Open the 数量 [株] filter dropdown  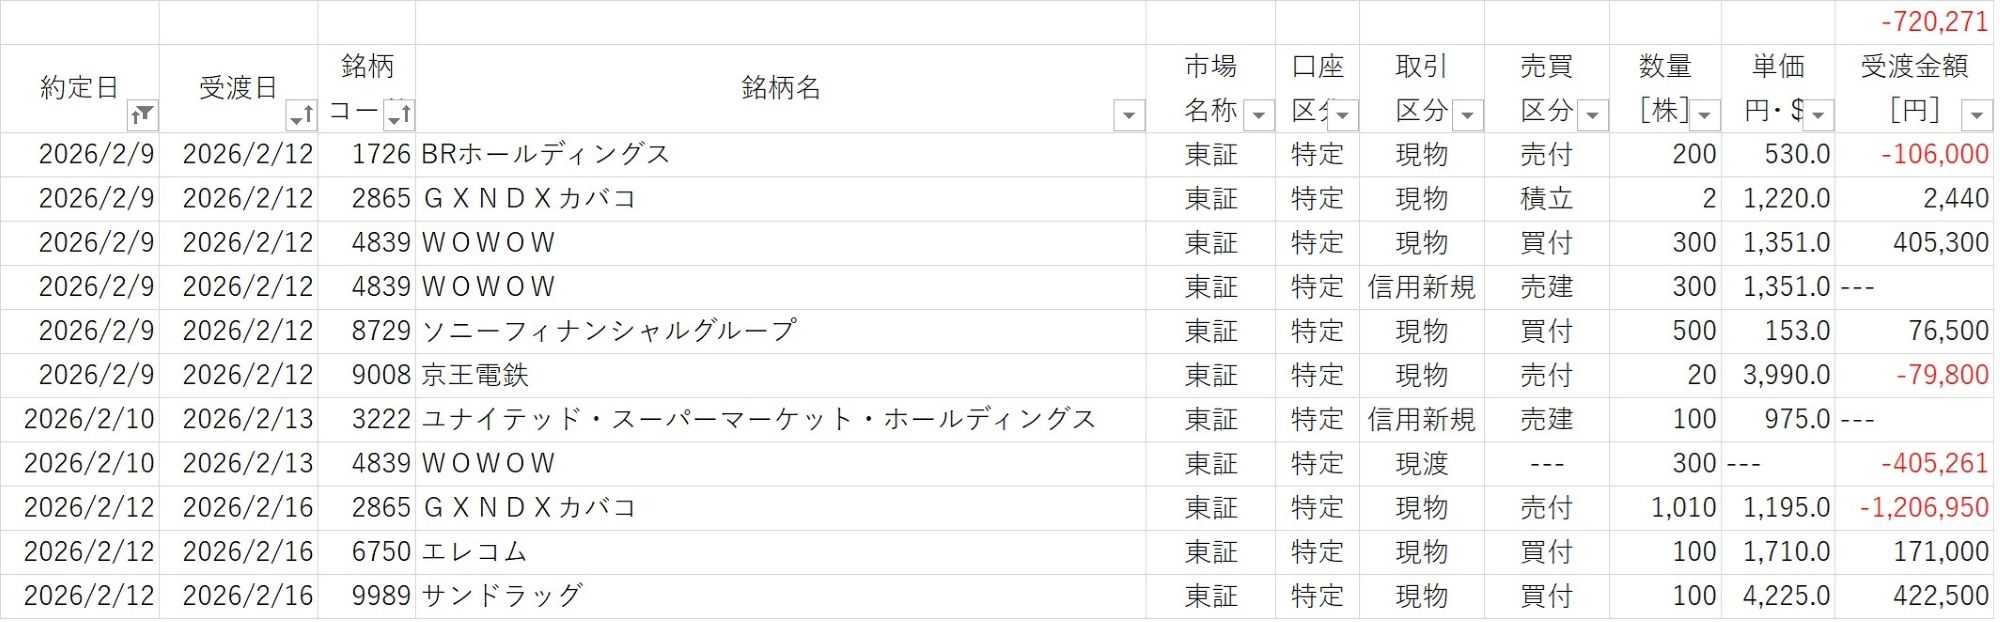1704,116
